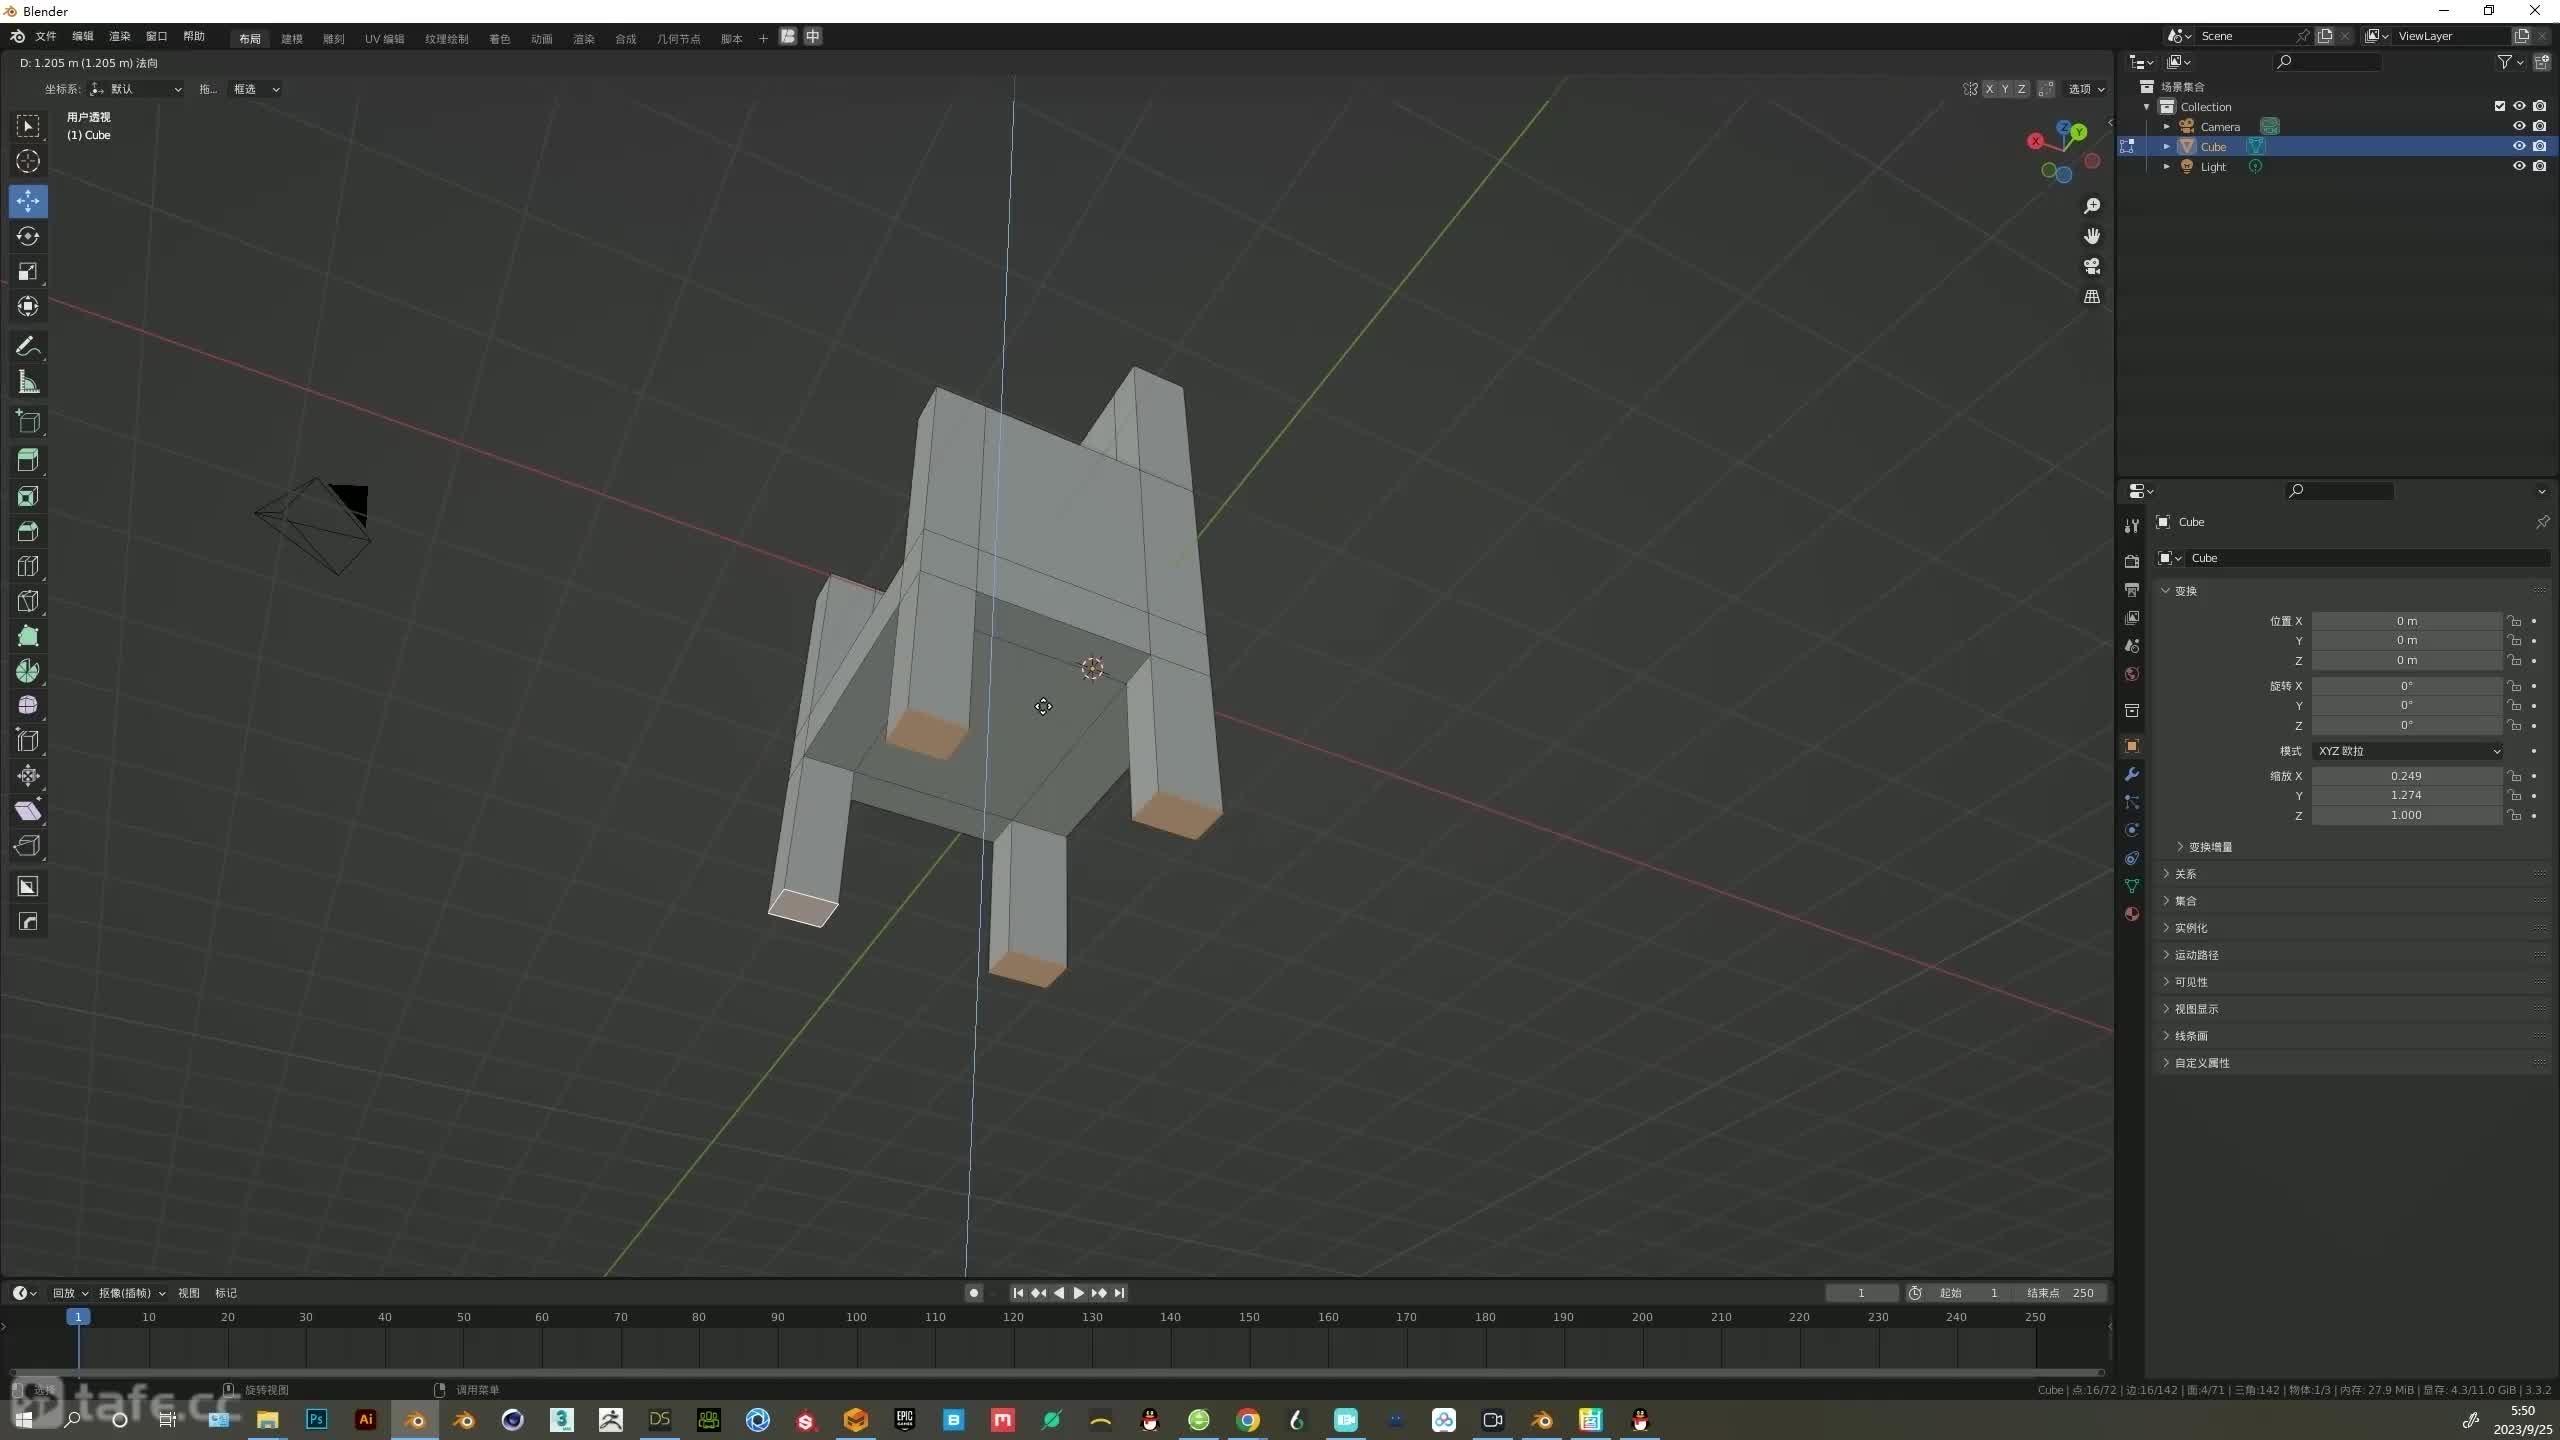Hide Light in viewport via eye icon
The width and height of the screenshot is (2560, 1440).
(2519, 166)
